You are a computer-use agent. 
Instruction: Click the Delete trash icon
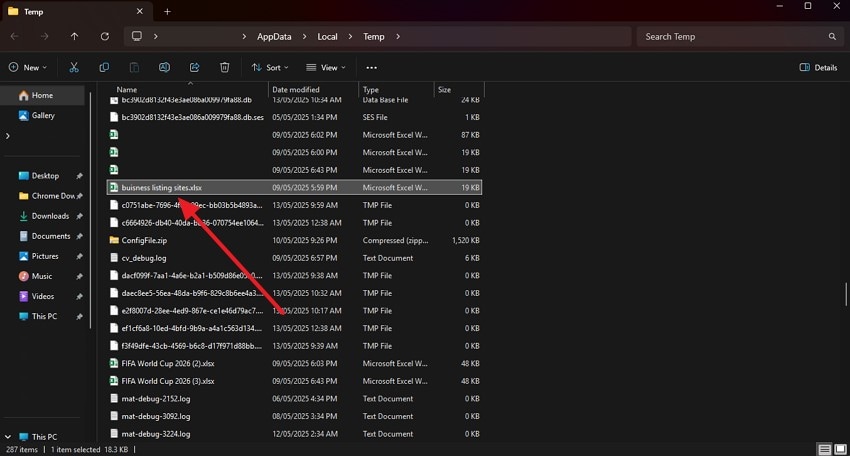point(224,67)
